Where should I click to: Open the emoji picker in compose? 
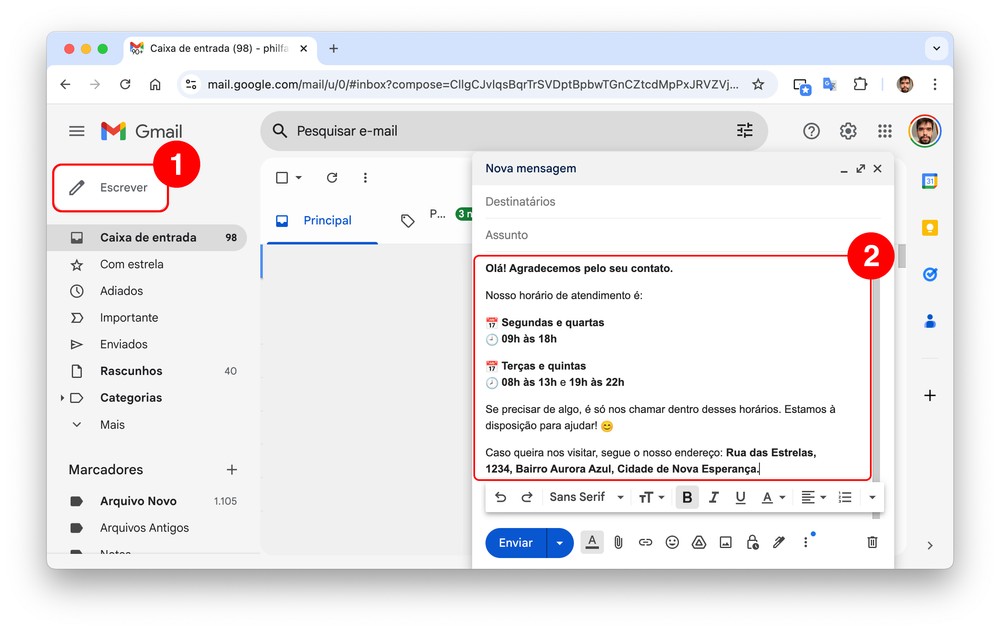pyautogui.click(x=672, y=542)
